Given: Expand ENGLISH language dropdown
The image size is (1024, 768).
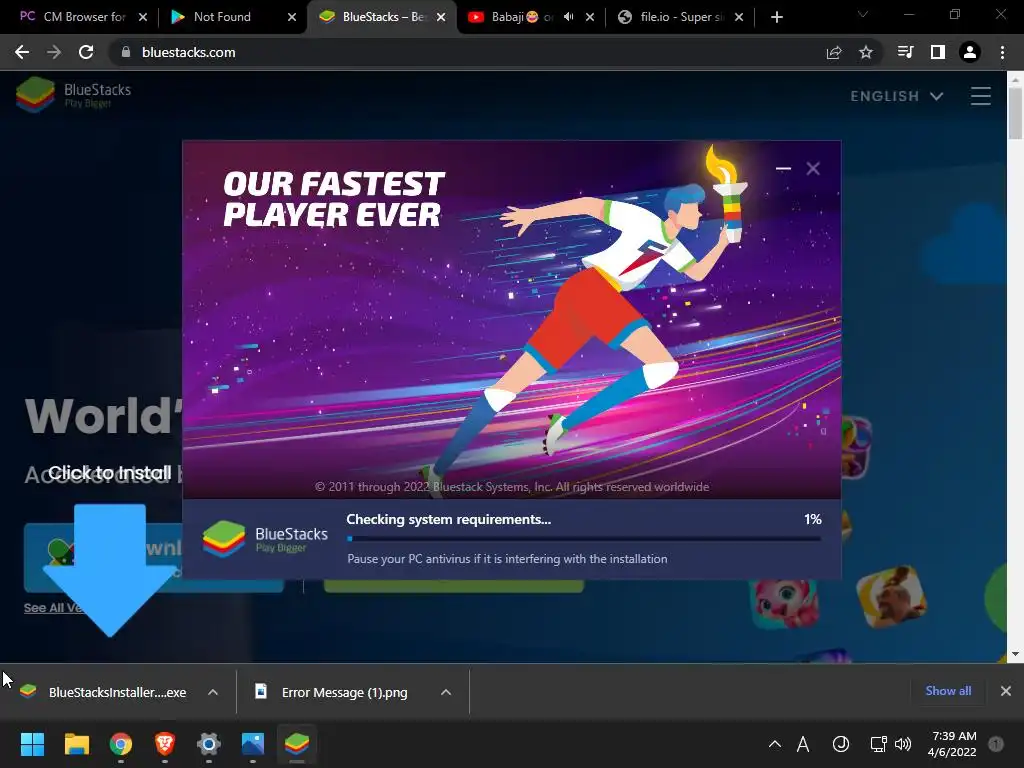Looking at the screenshot, I should click(x=897, y=96).
